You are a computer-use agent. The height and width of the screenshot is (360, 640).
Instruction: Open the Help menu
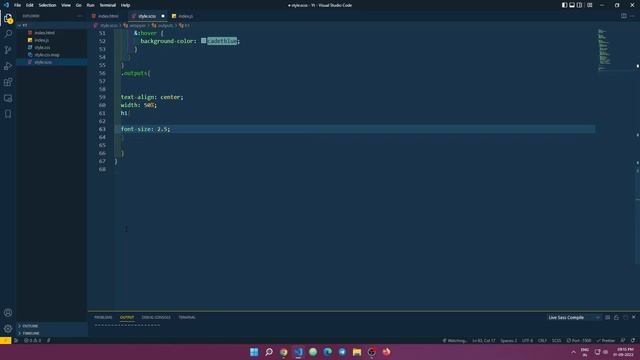click(125, 5)
